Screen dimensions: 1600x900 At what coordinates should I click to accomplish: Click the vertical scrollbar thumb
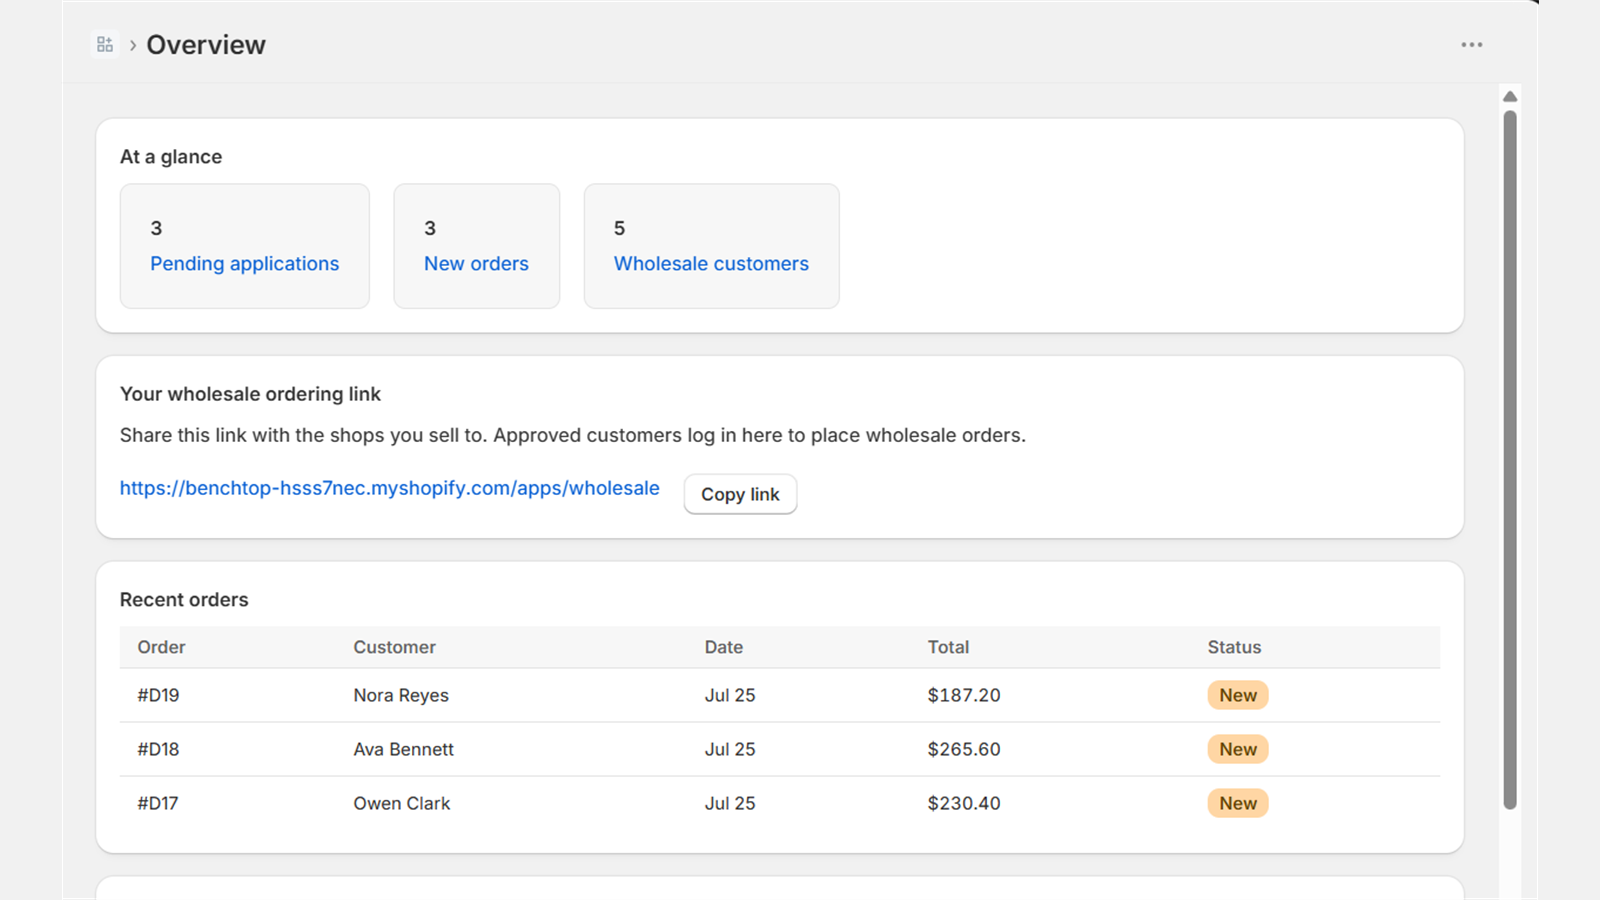tap(1510, 460)
